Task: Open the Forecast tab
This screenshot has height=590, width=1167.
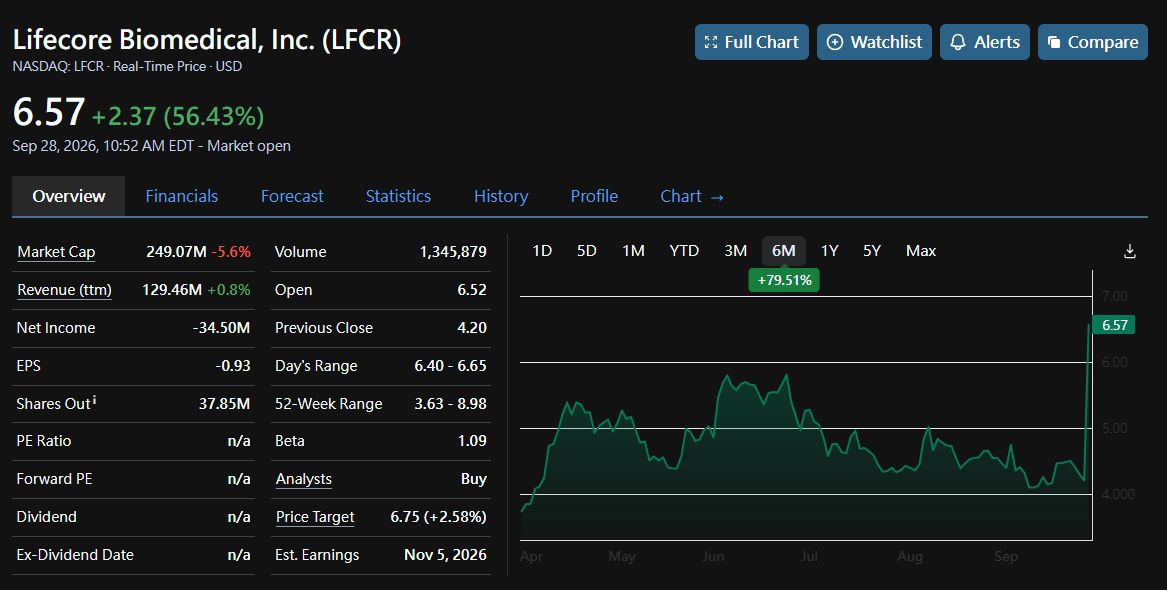Action: click(x=292, y=196)
